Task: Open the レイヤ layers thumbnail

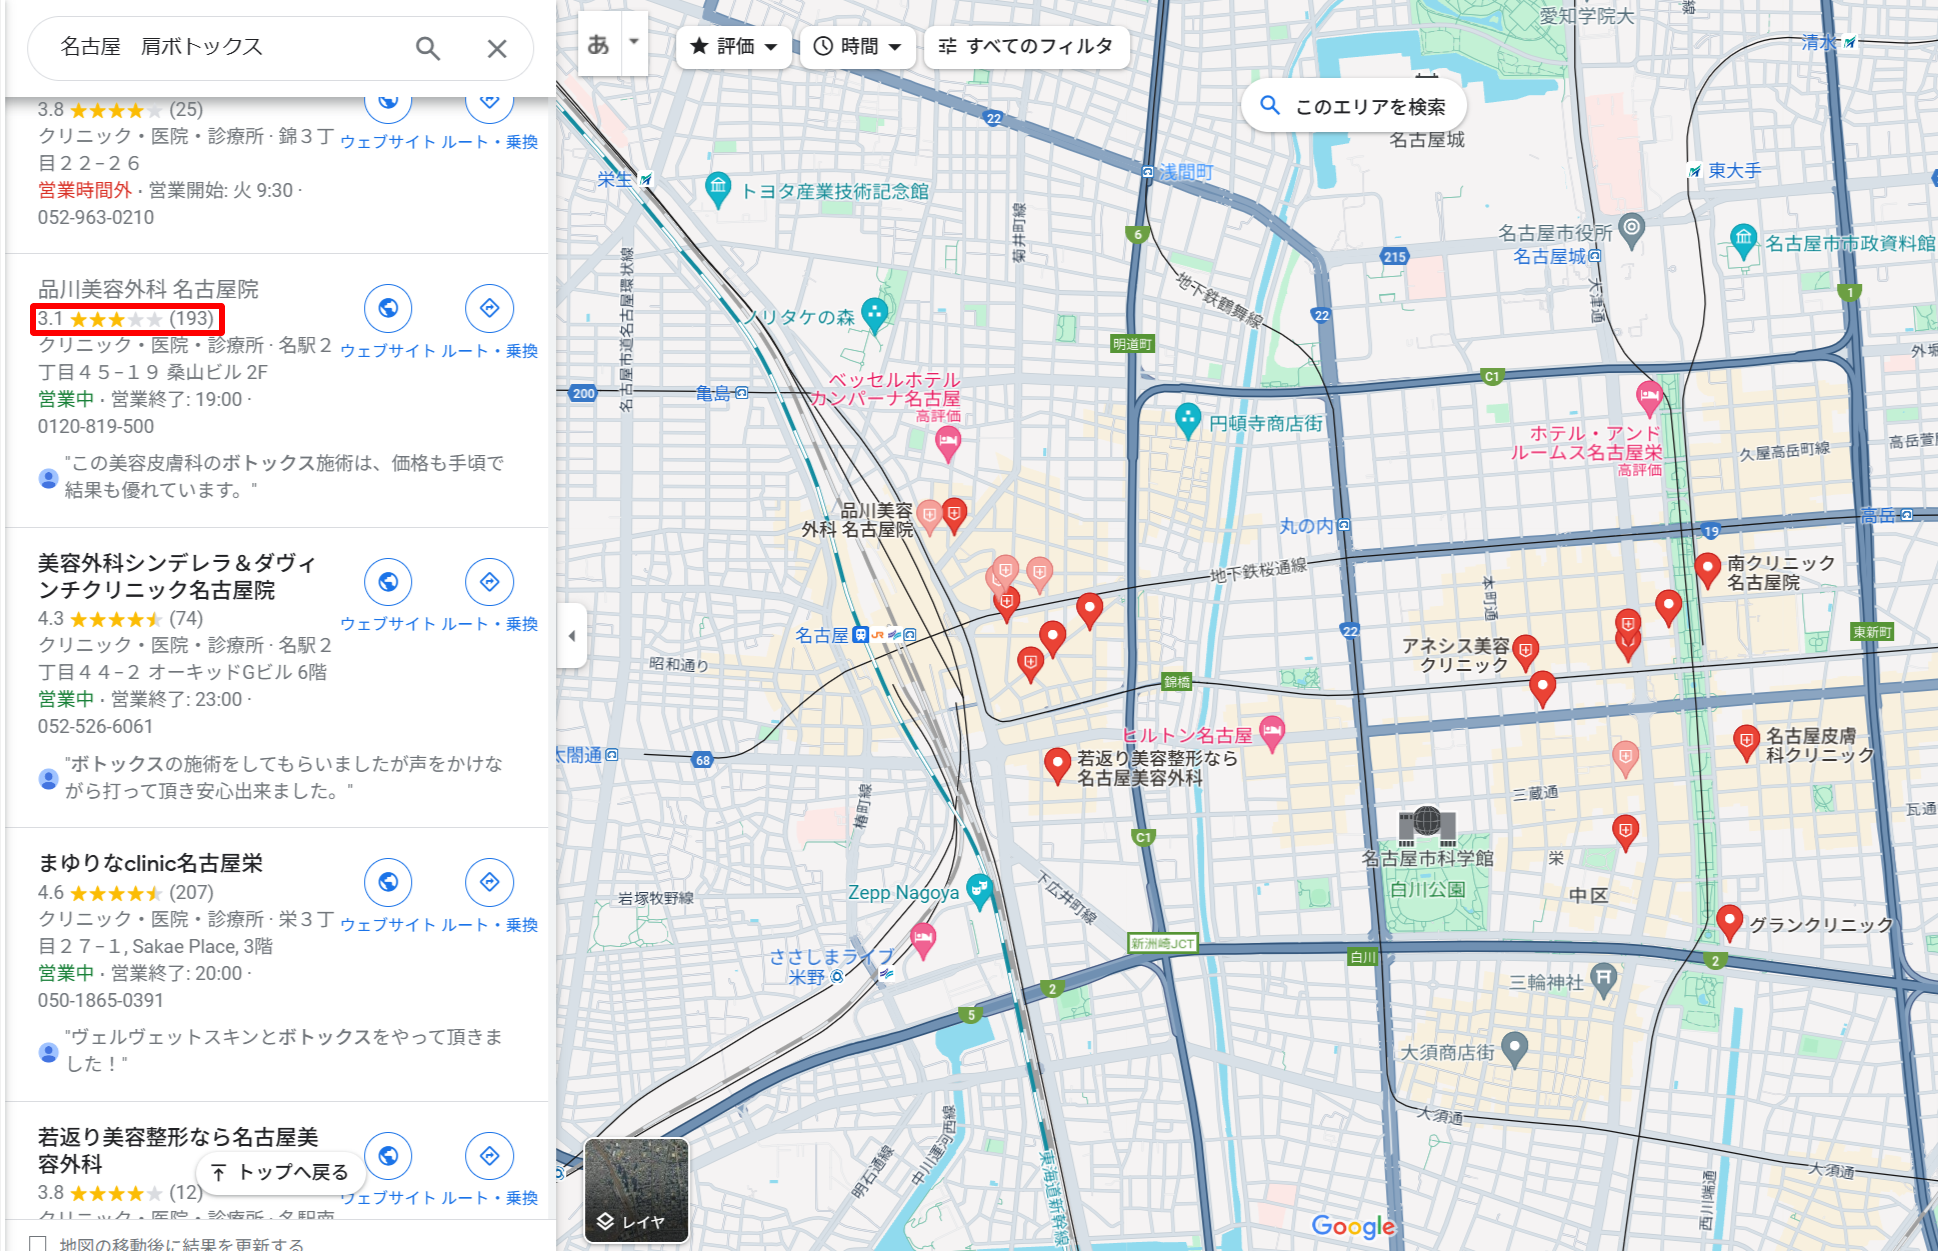Action: click(637, 1190)
